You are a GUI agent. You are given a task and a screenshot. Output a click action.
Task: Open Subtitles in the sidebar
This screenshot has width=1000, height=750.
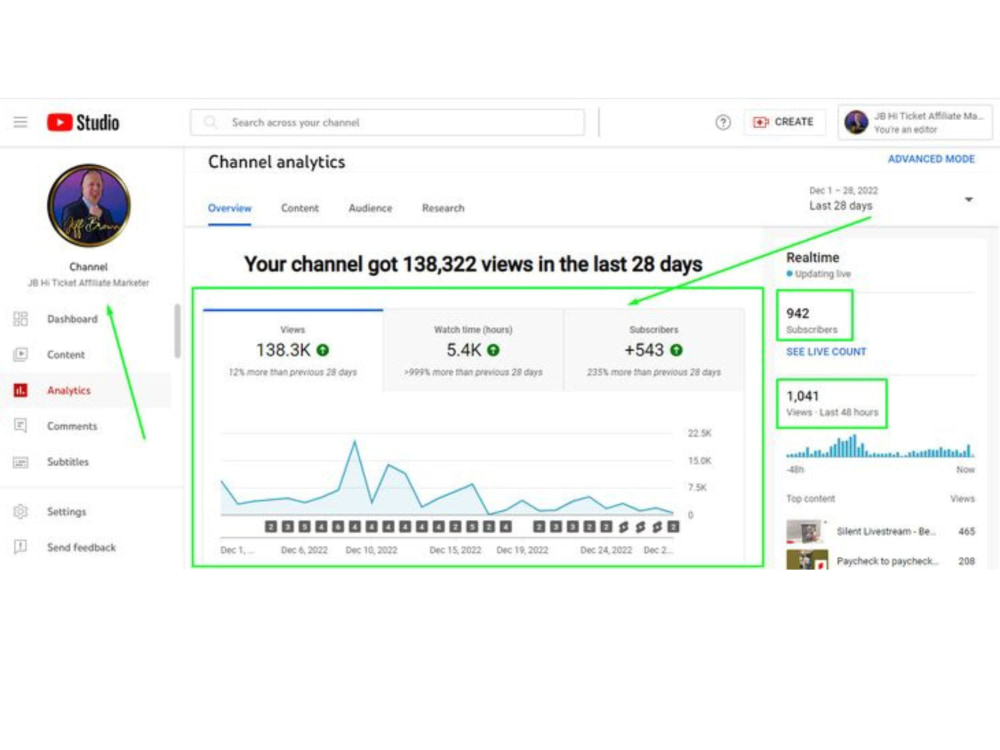tap(68, 462)
